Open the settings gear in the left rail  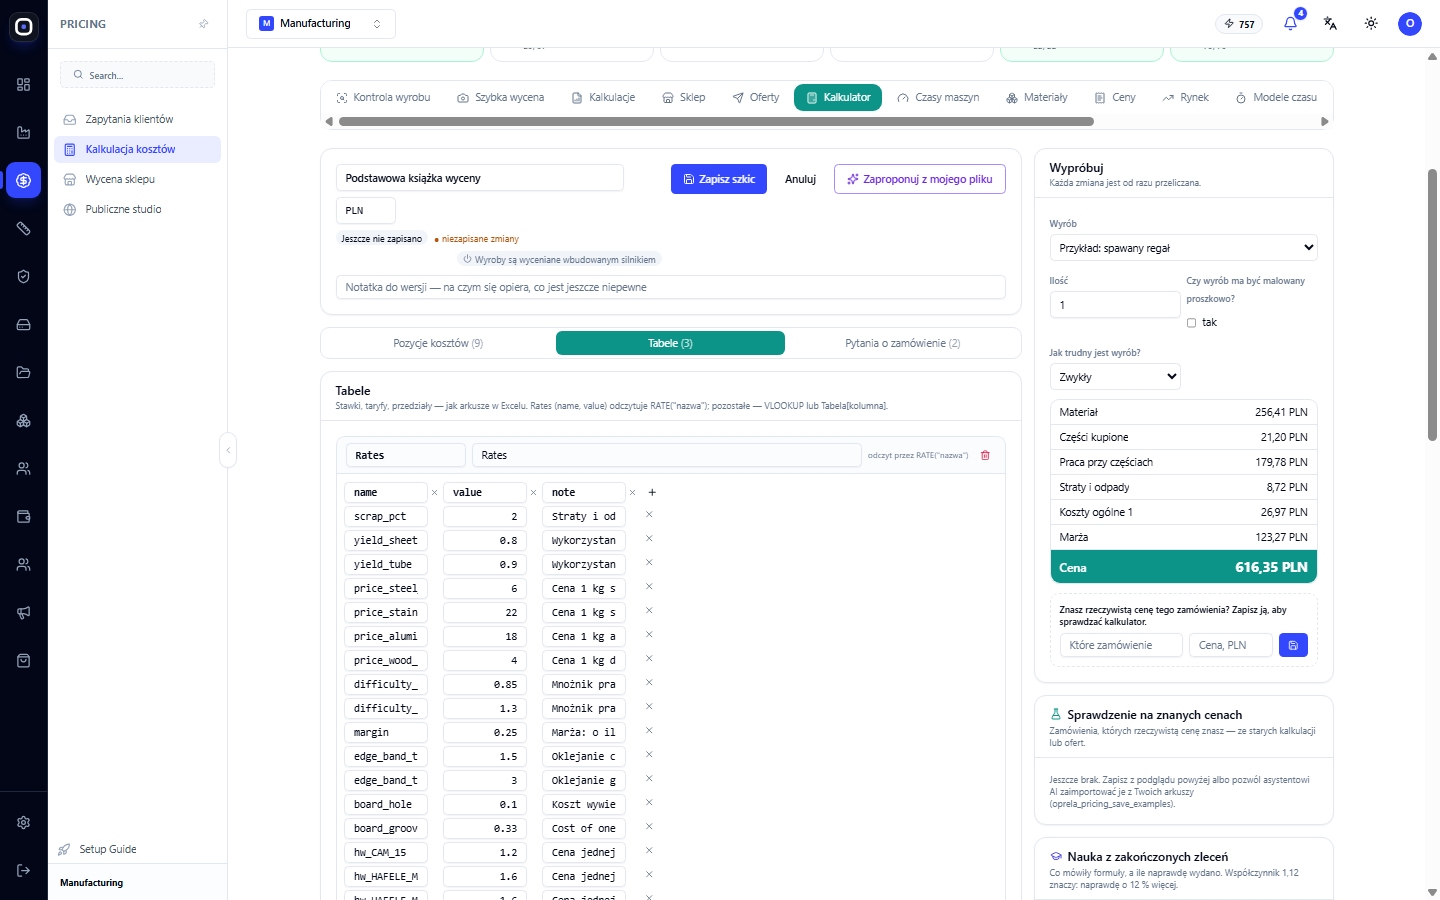click(x=24, y=823)
